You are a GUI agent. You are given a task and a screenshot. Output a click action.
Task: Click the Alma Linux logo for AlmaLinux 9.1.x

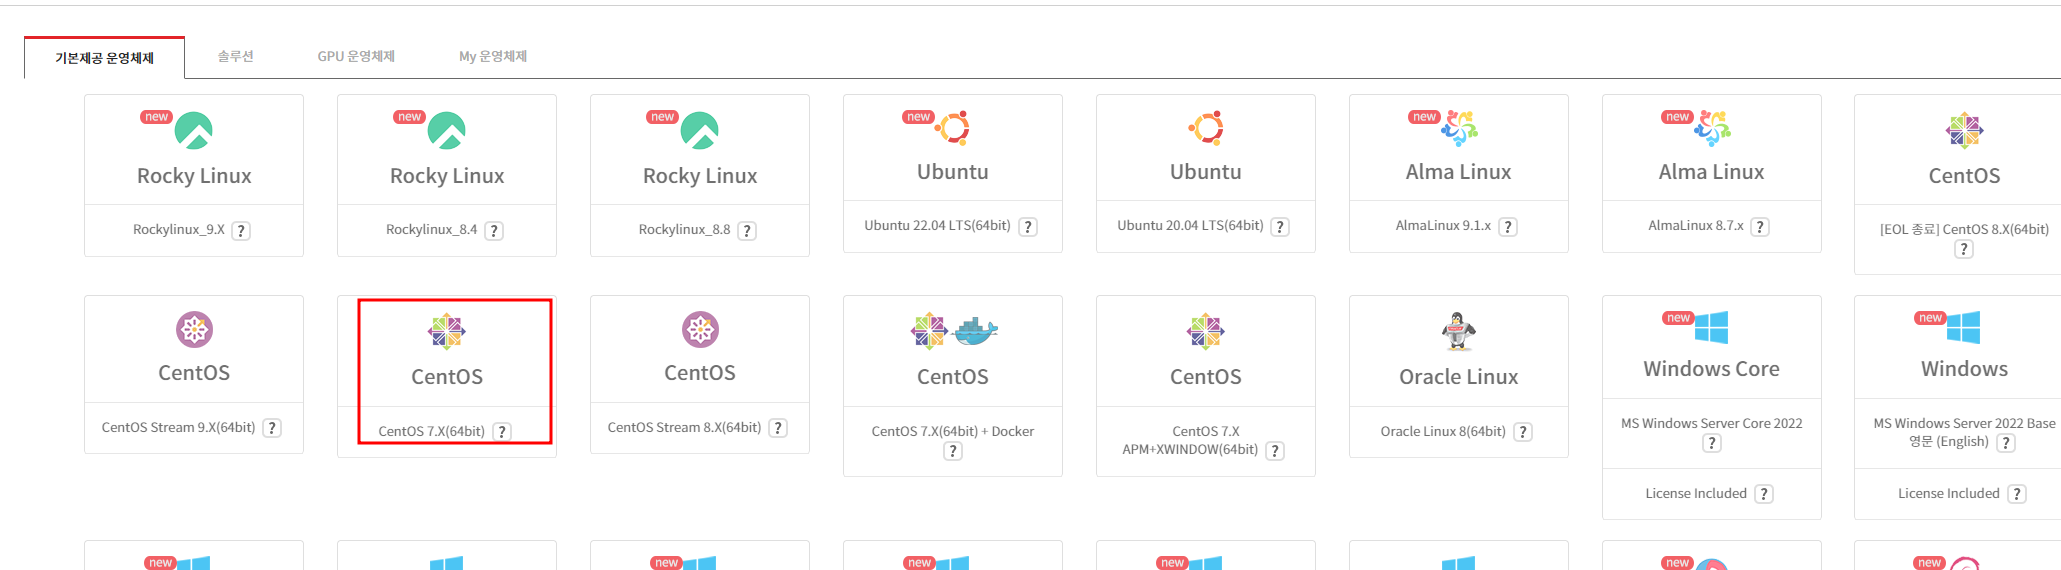tap(1460, 128)
